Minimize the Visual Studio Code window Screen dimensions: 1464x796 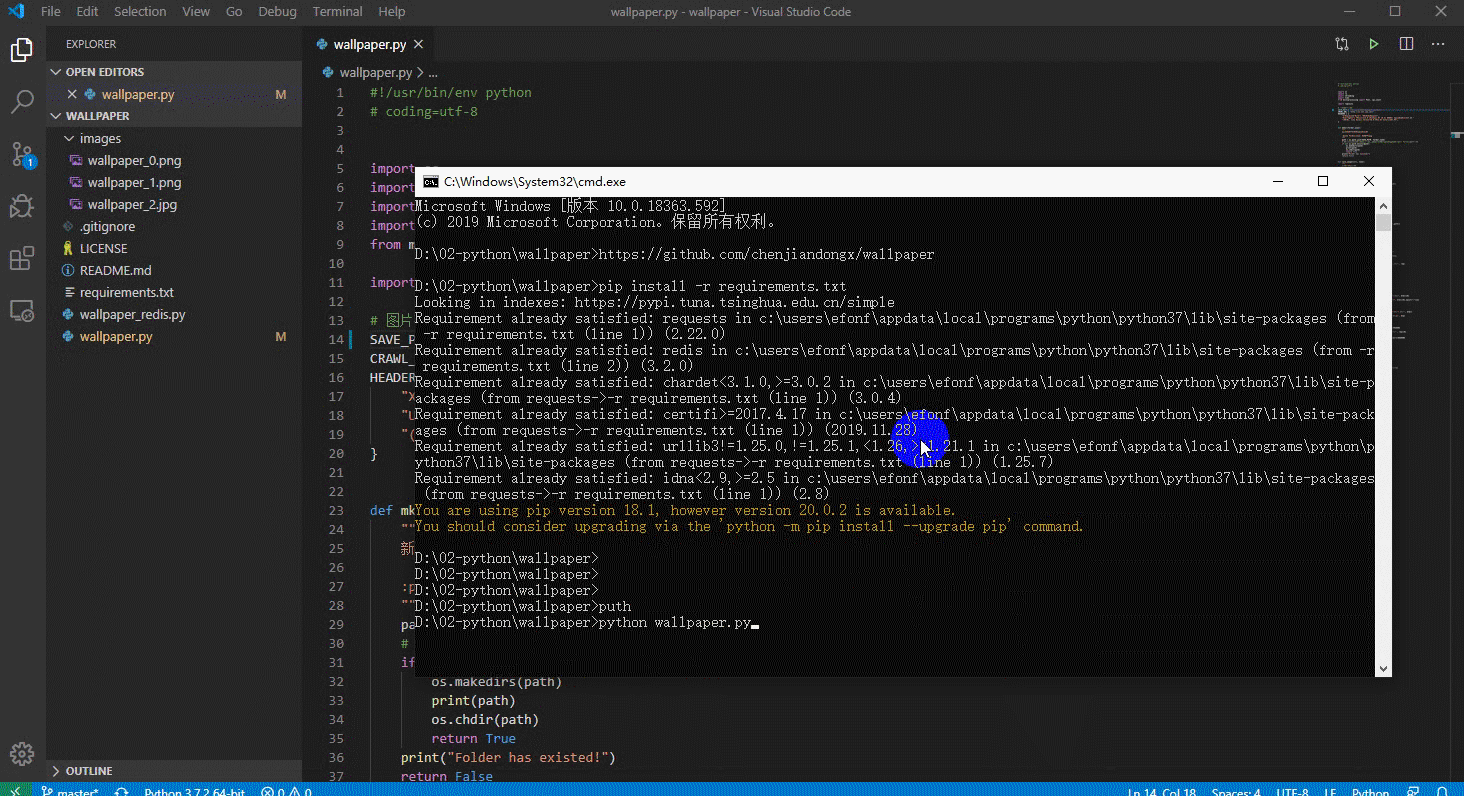pyautogui.click(x=1349, y=12)
